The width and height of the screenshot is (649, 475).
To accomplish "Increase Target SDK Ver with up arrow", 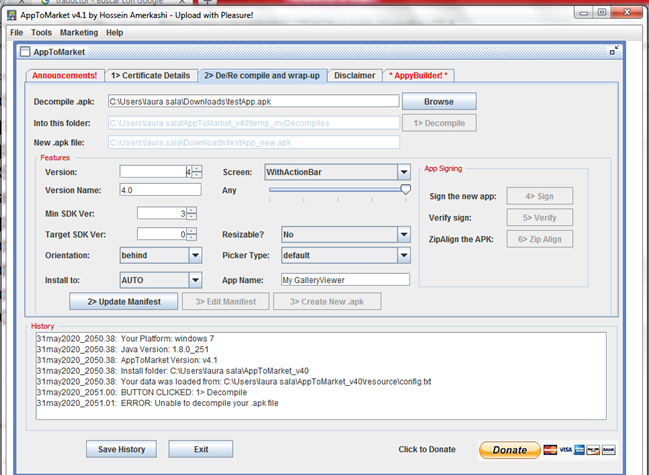I will (x=191, y=230).
